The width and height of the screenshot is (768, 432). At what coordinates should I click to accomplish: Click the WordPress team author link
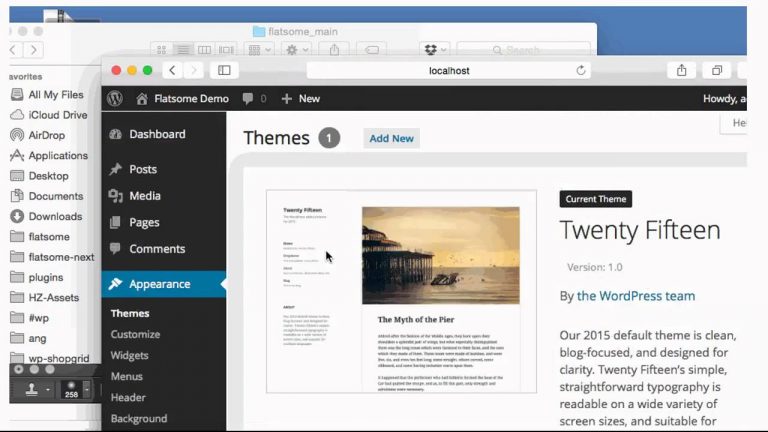coord(636,296)
